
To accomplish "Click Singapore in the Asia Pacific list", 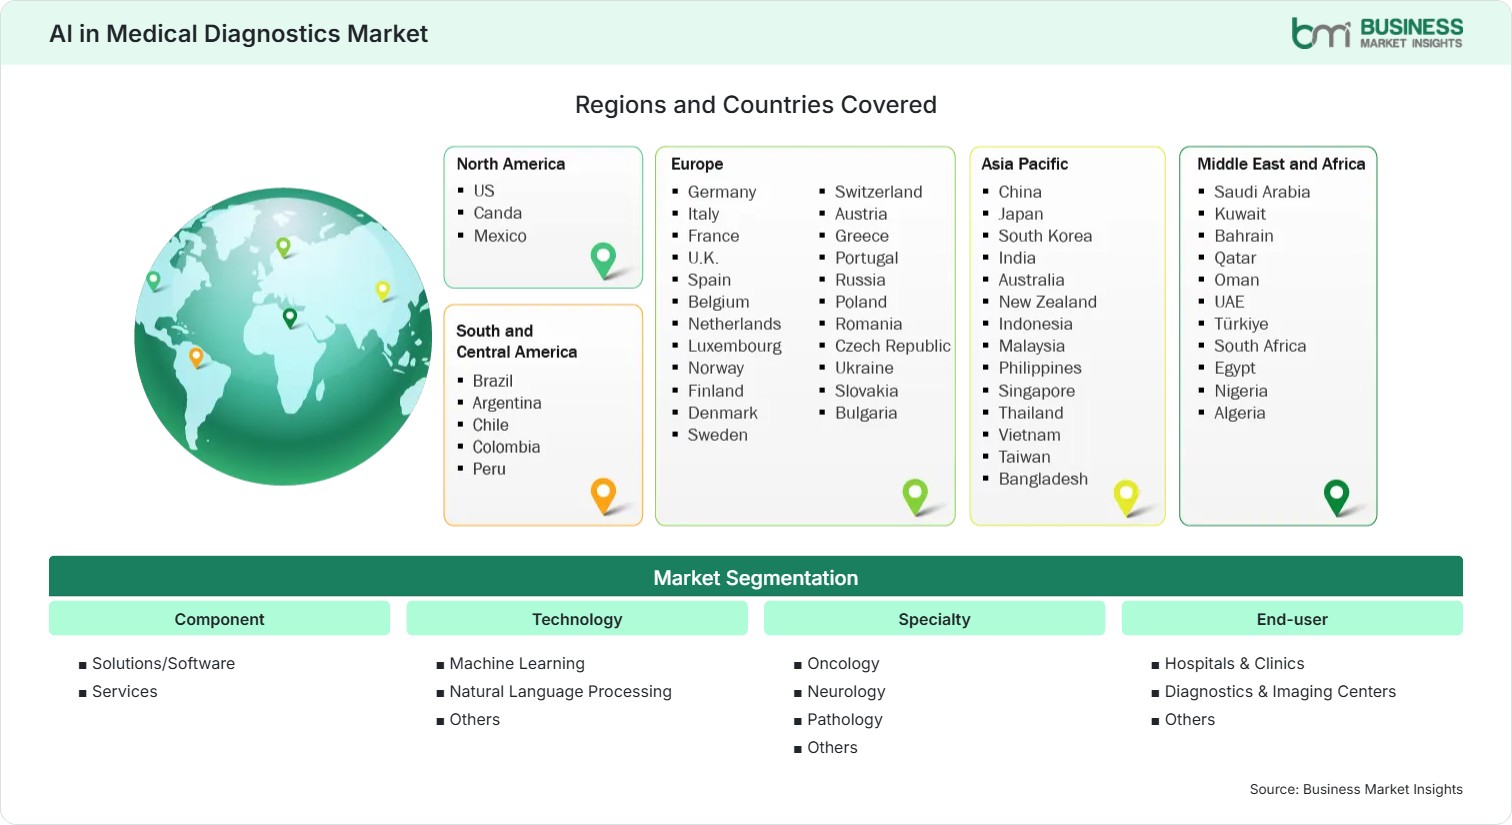I will click(1037, 391).
